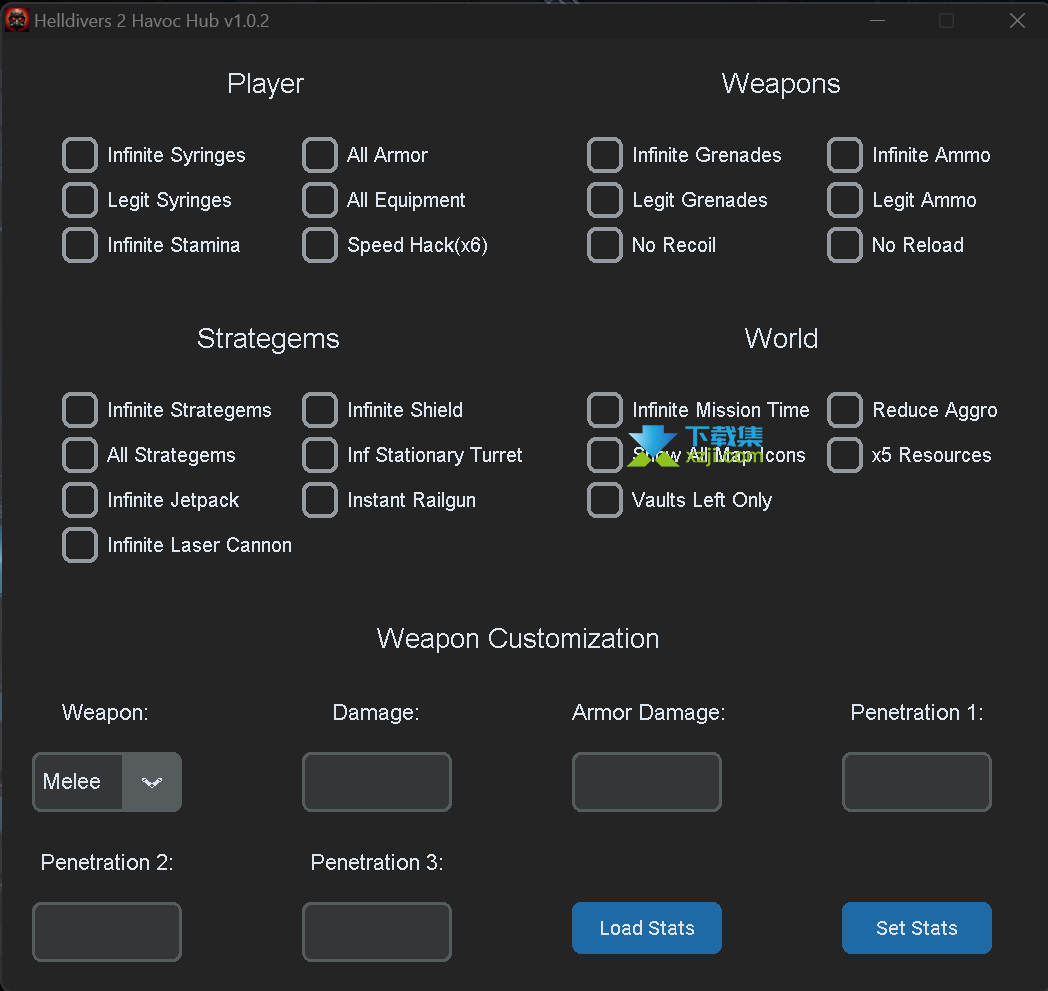The width and height of the screenshot is (1048, 991).
Task: Apply values with Set Stats button
Action: (917, 928)
